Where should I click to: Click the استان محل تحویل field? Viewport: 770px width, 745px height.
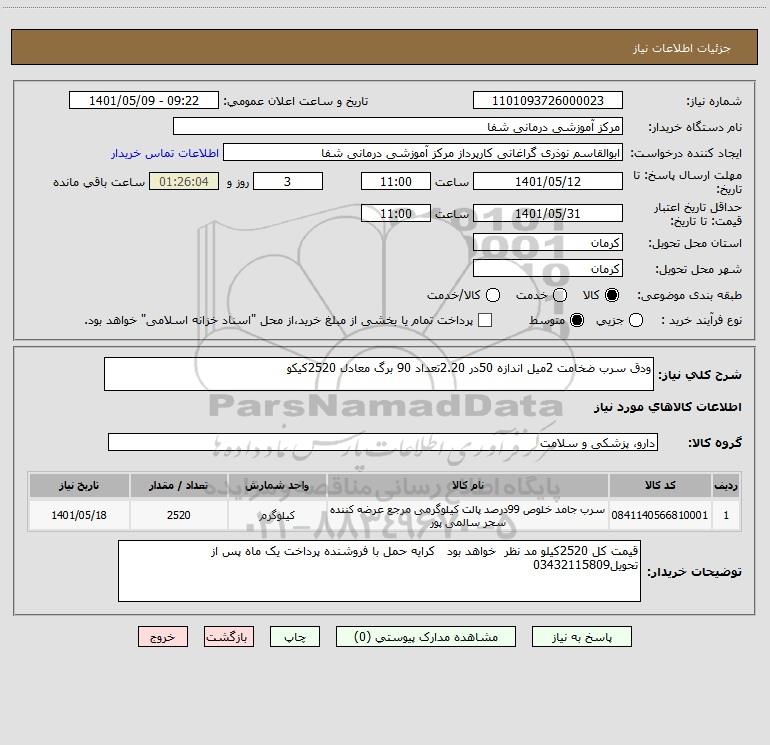(x=548, y=243)
